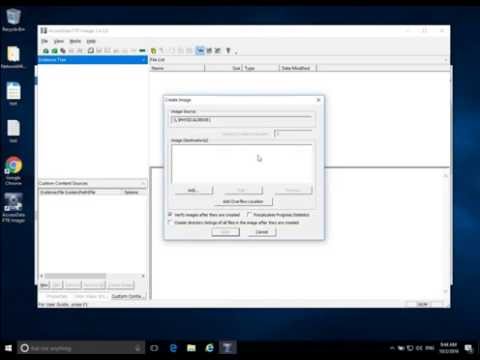Click New in Custom Content Sources panel
480x360 pixels.
(44, 285)
